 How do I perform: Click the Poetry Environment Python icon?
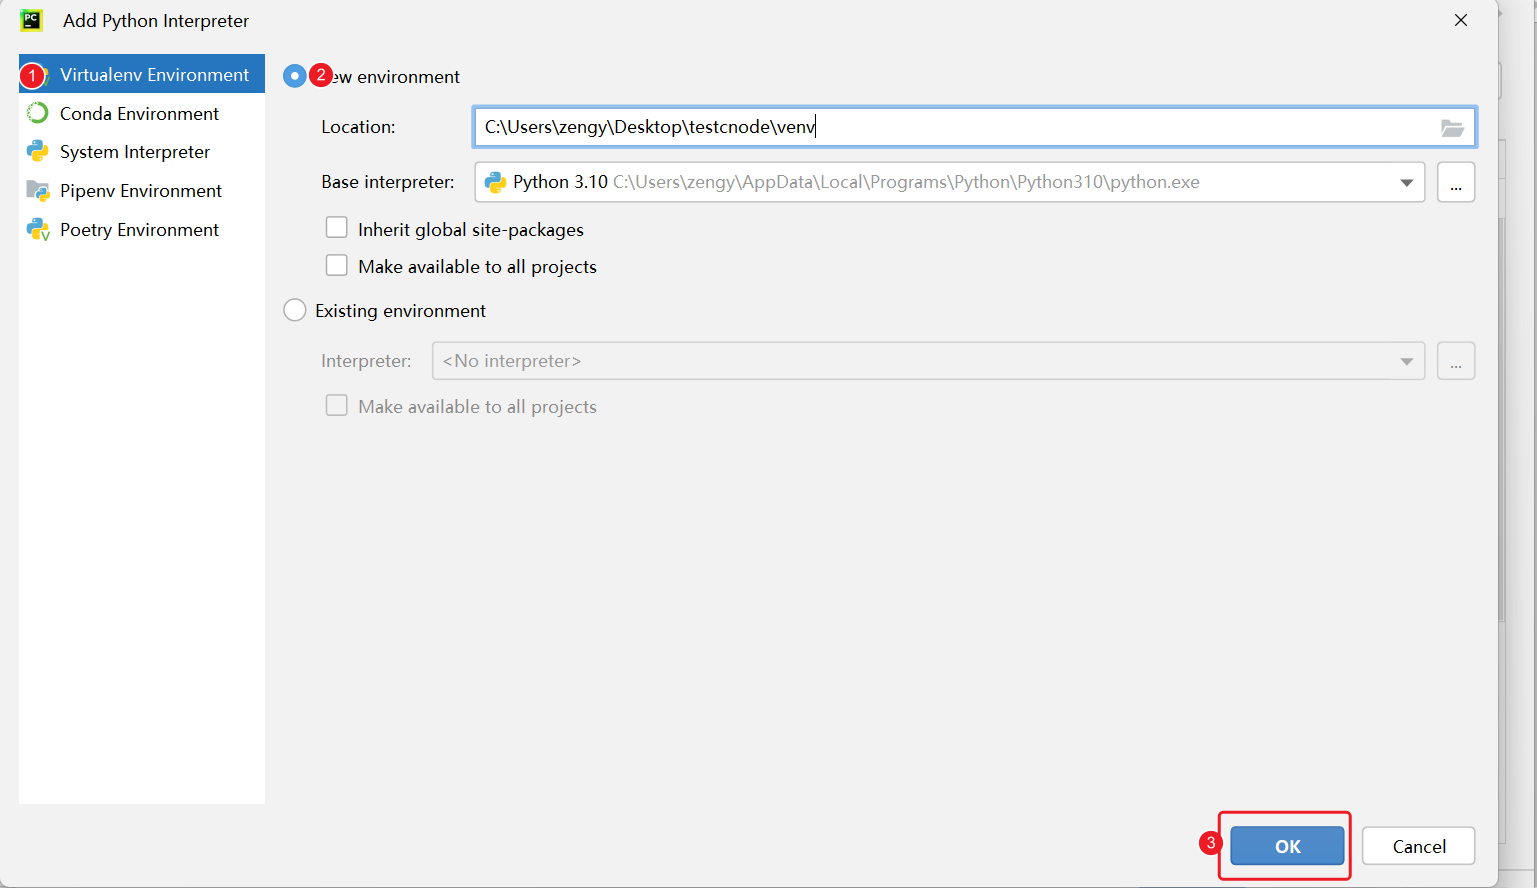pos(38,229)
